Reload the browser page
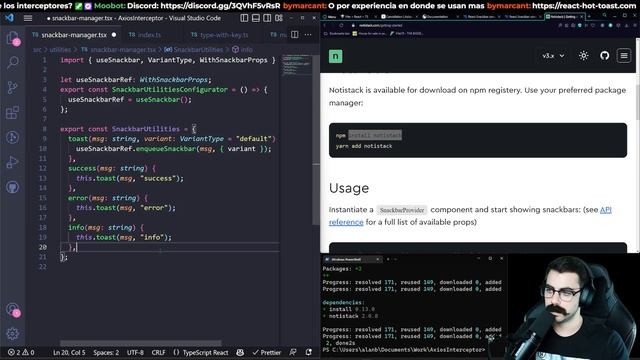The height and width of the screenshot is (360, 640). click(x=341, y=25)
